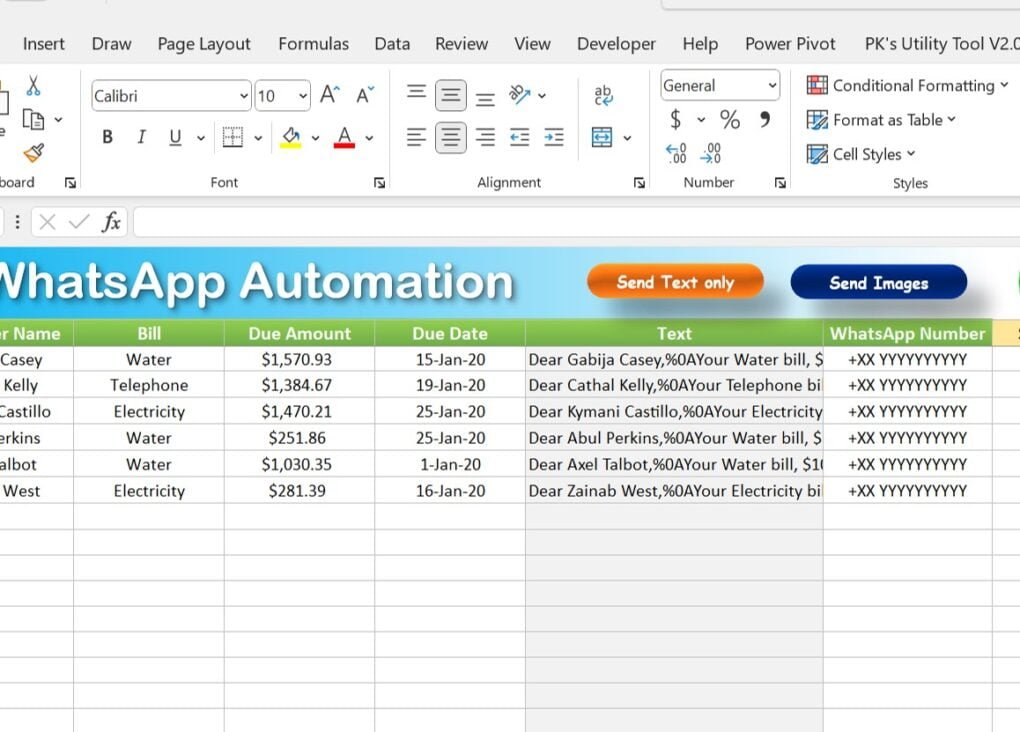Viewport: 1020px width, 732px height.
Task: Apply the red Font Color
Action: (x=344, y=137)
